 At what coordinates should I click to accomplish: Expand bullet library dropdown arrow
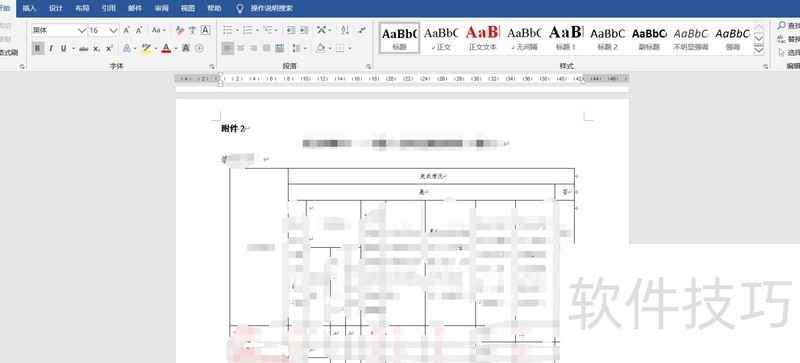tap(237, 30)
